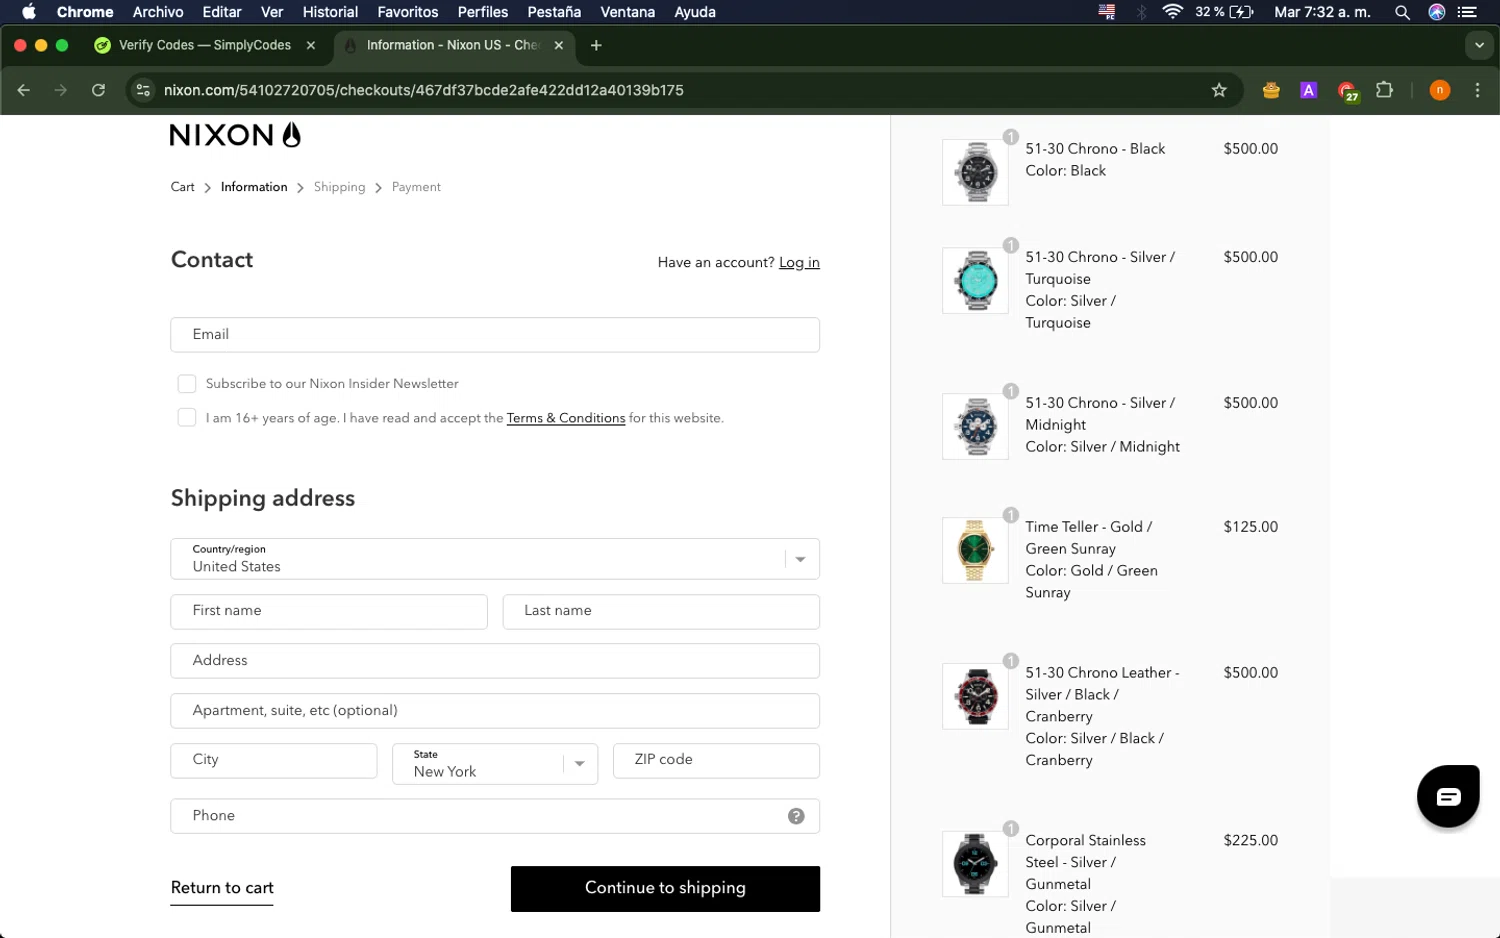Open the Editar menu
The image size is (1500, 938).
tap(222, 12)
